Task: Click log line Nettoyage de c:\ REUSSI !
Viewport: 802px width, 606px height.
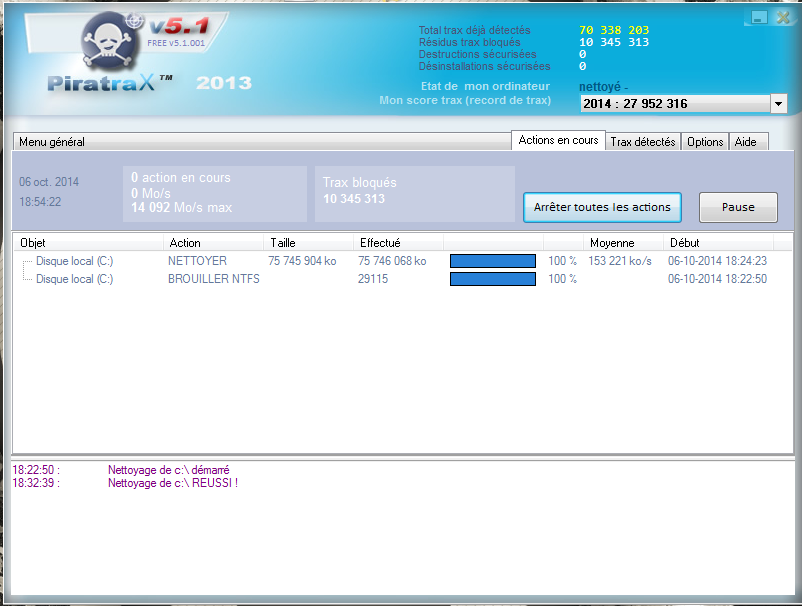Action: (173, 483)
